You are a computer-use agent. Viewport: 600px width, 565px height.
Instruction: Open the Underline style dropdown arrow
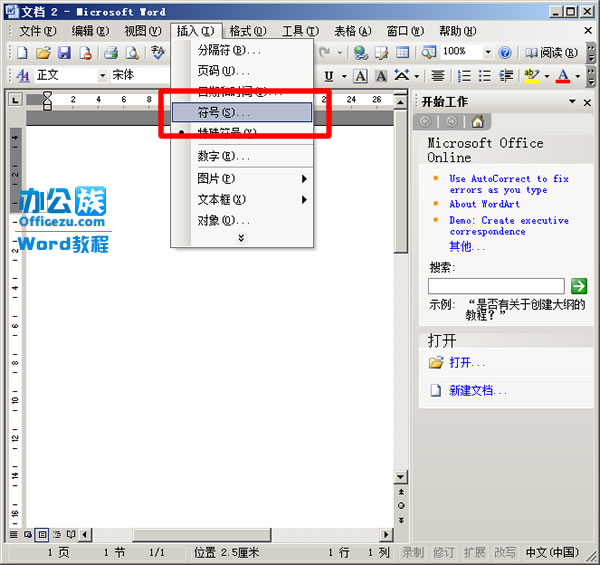(344, 76)
